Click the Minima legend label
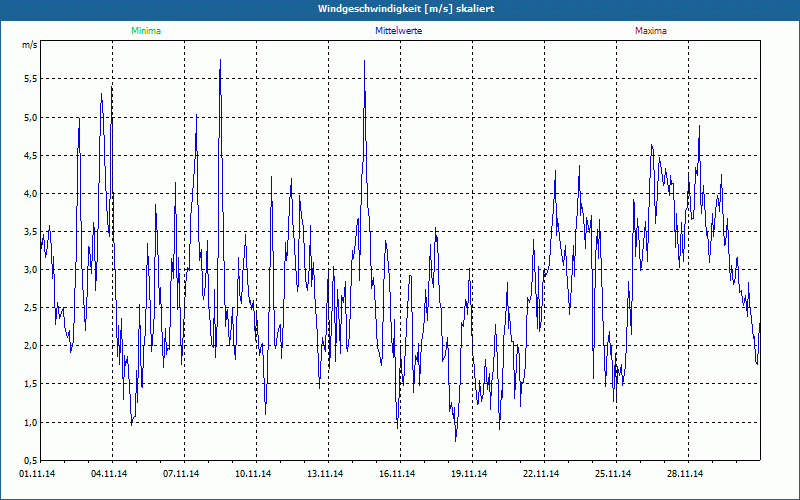The image size is (800, 500). pos(146,31)
